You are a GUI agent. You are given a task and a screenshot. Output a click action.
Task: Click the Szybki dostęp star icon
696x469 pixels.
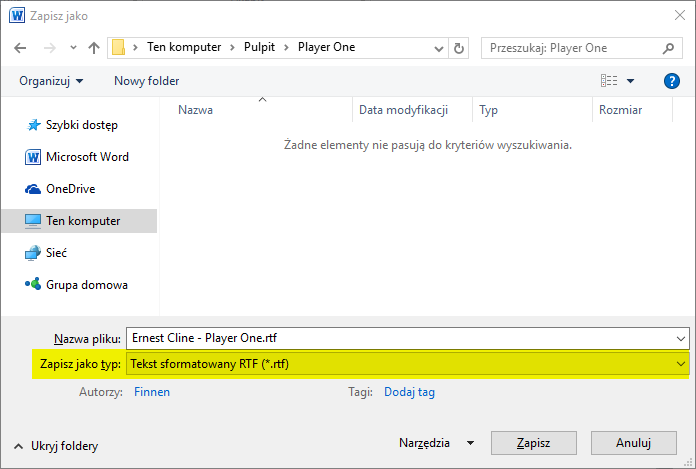33,125
